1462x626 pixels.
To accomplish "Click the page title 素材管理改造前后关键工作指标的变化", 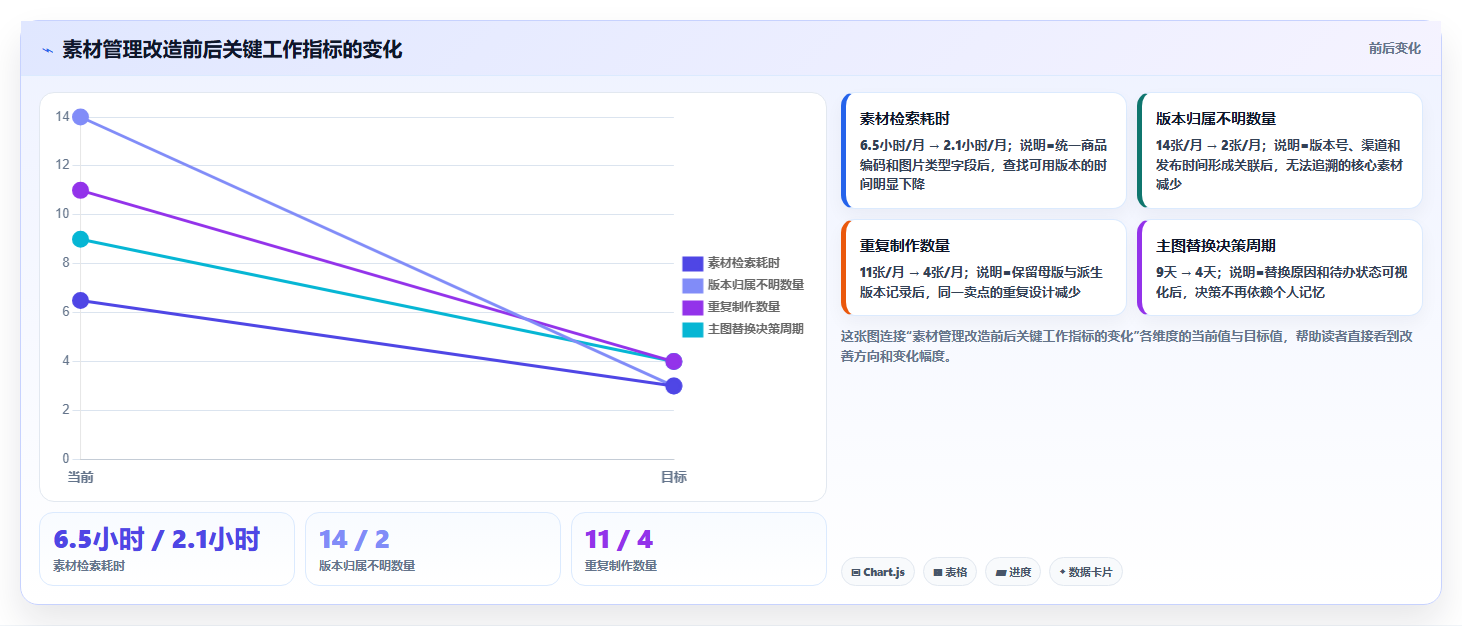I will [232, 49].
